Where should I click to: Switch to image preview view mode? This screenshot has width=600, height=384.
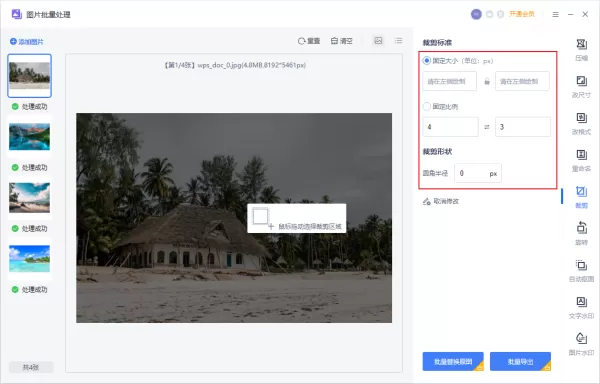coord(378,41)
